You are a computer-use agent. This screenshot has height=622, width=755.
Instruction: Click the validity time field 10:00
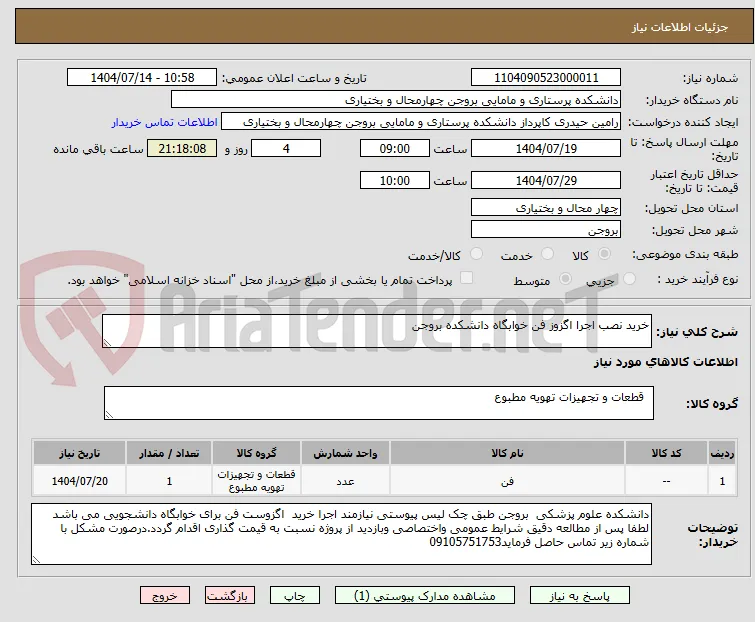pyautogui.click(x=395, y=181)
